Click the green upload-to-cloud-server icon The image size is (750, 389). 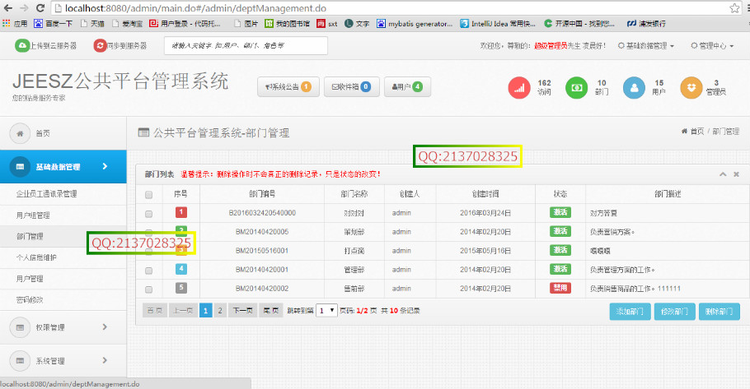22,45
